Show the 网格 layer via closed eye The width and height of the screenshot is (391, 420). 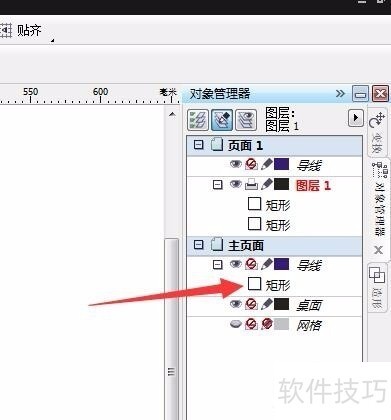[236, 324]
